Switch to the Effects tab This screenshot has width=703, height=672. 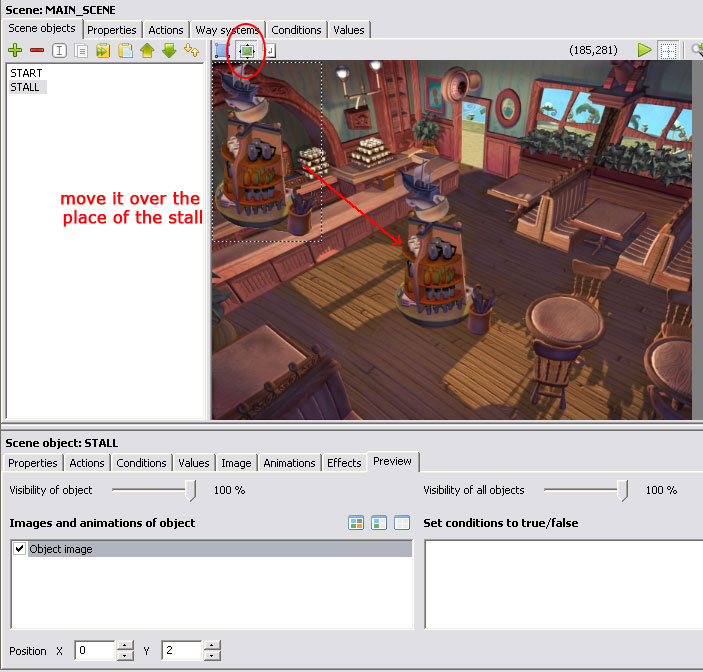(x=344, y=463)
